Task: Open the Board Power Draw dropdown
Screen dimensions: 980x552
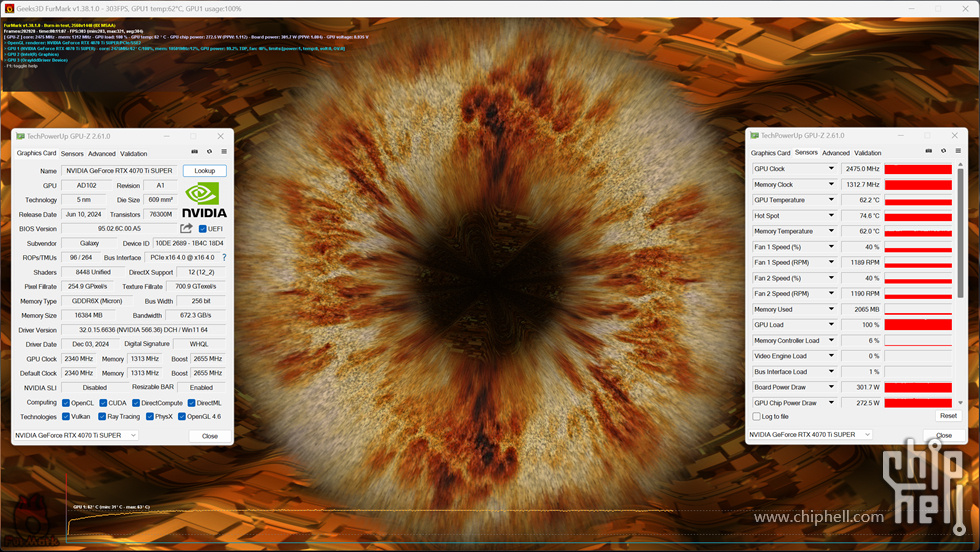Action: pyautogui.click(x=831, y=388)
